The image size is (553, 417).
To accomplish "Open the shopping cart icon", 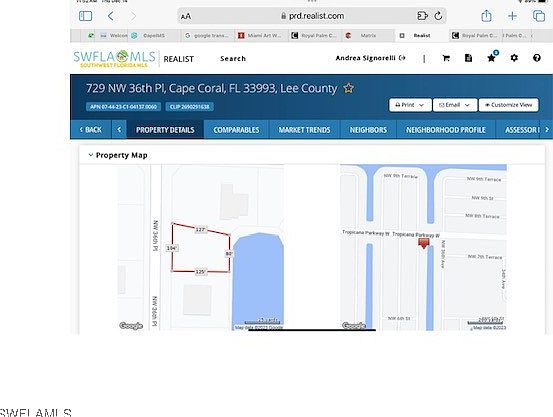I will 446,58.
